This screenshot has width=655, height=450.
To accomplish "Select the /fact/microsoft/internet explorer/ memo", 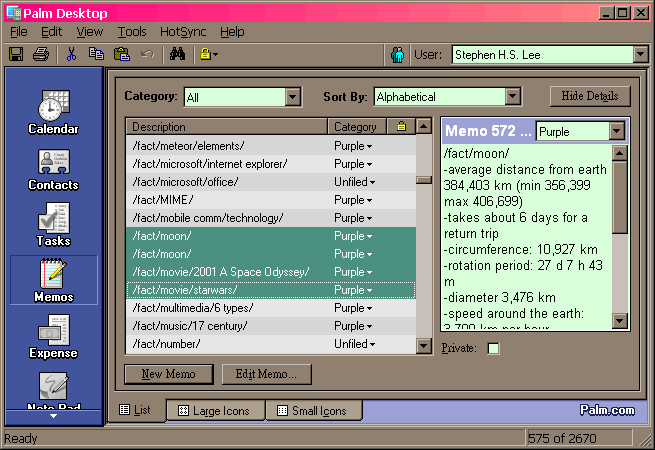I will point(271,164).
